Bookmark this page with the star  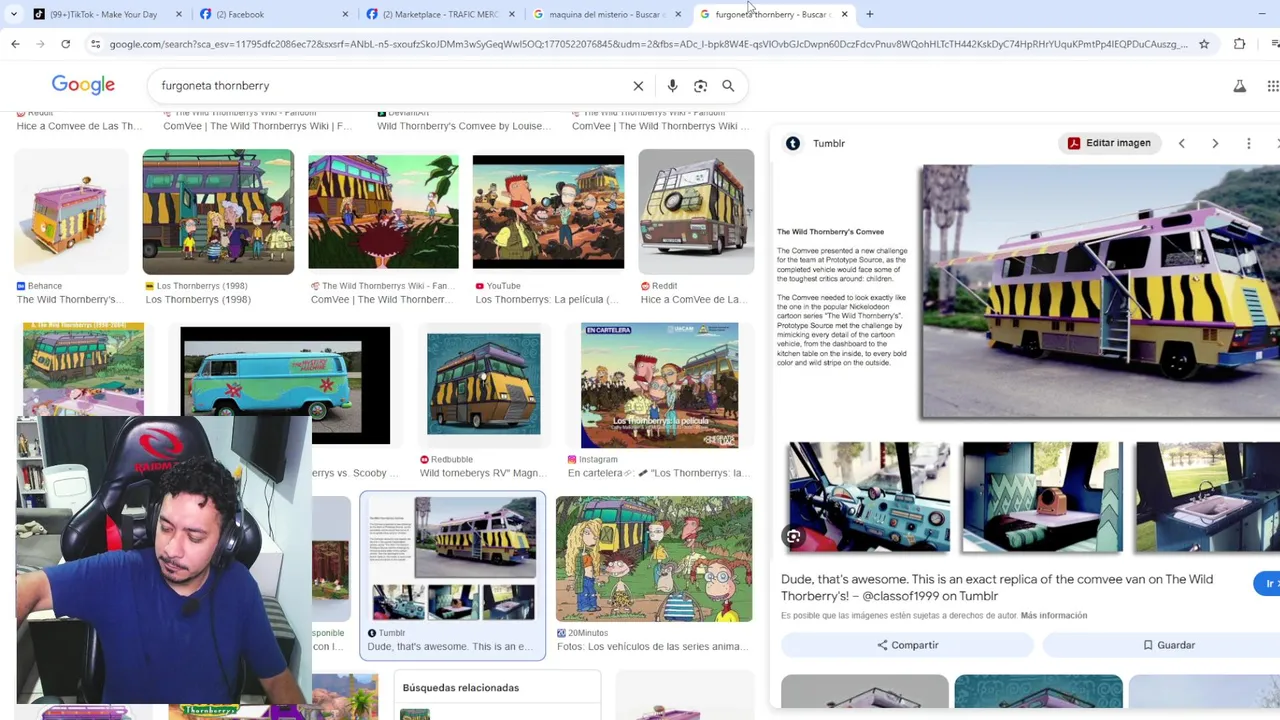pyautogui.click(x=1204, y=44)
